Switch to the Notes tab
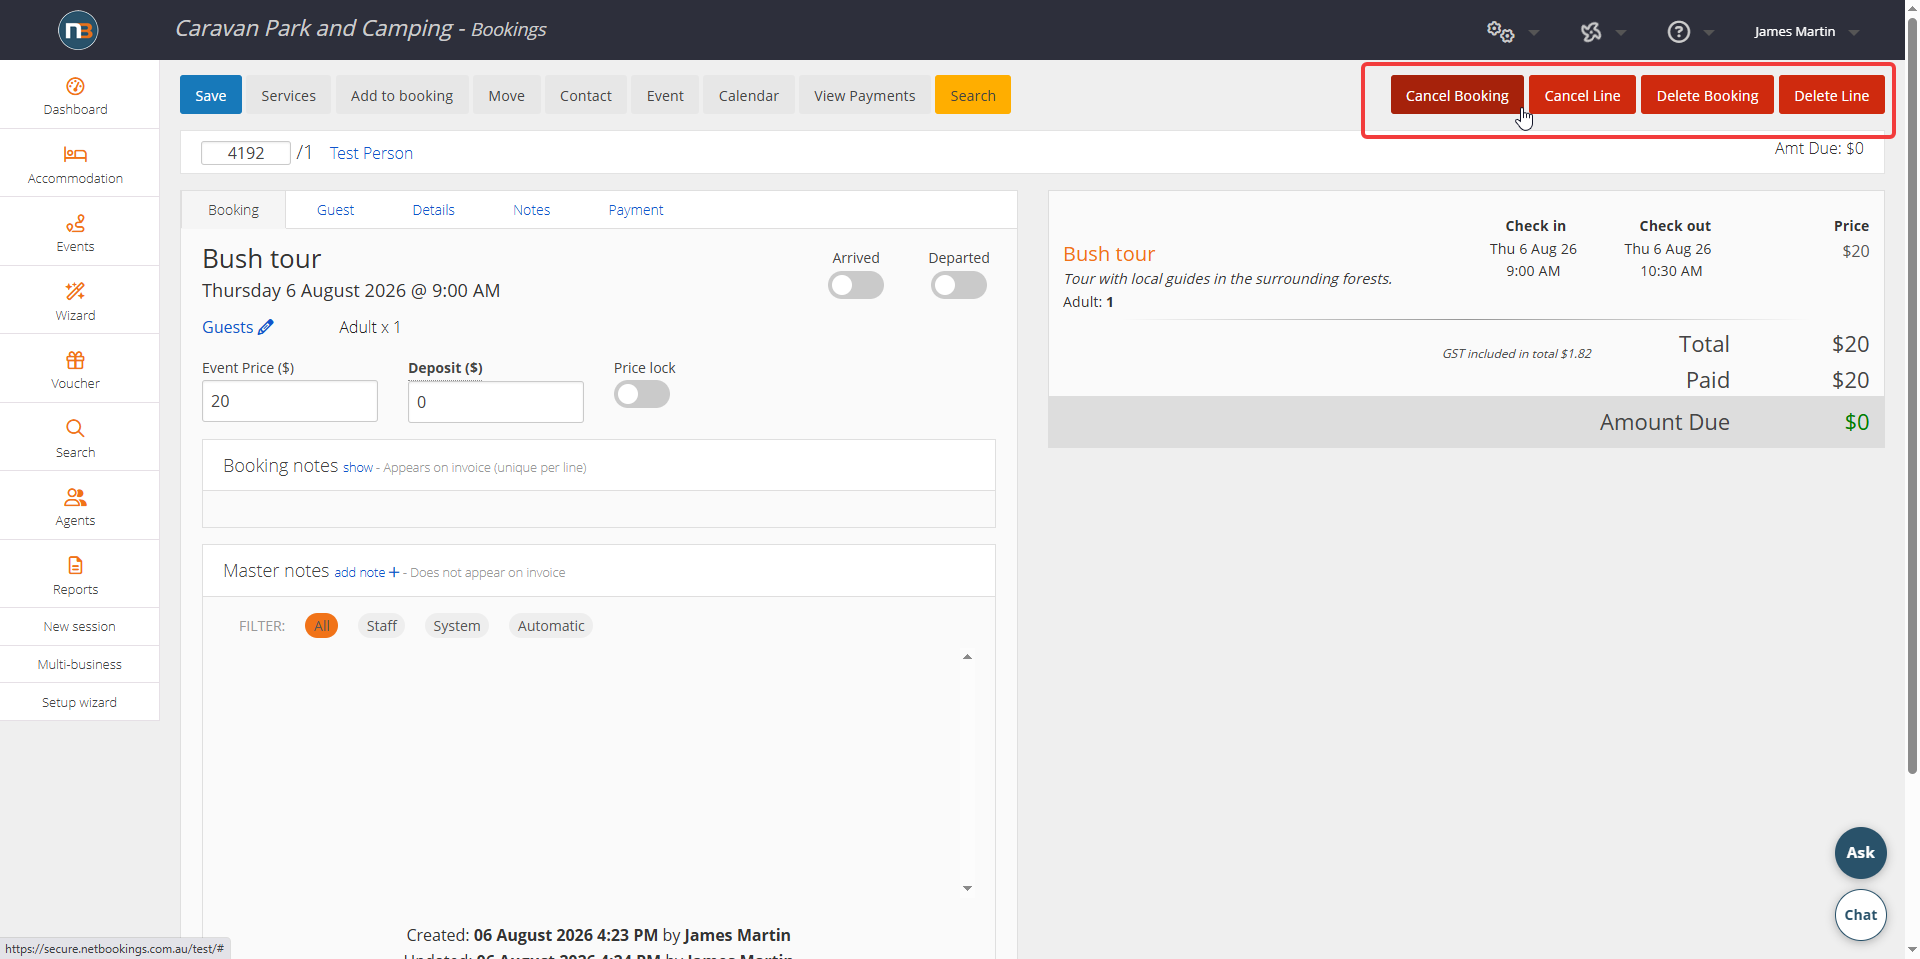Screen dimensions: 1920x959 tap(531, 210)
